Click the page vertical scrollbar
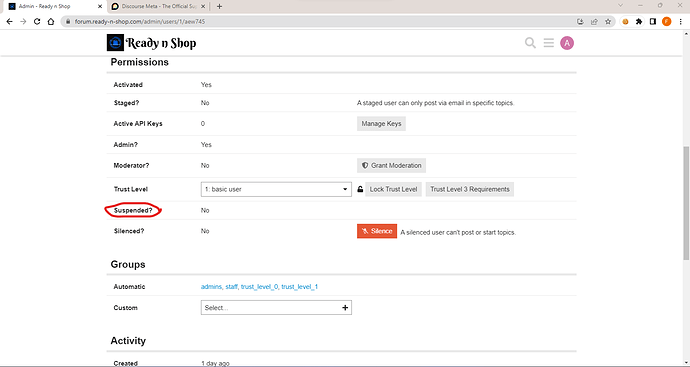Image resolution: width=690 pixels, height=367 pixels. point(686,202)
